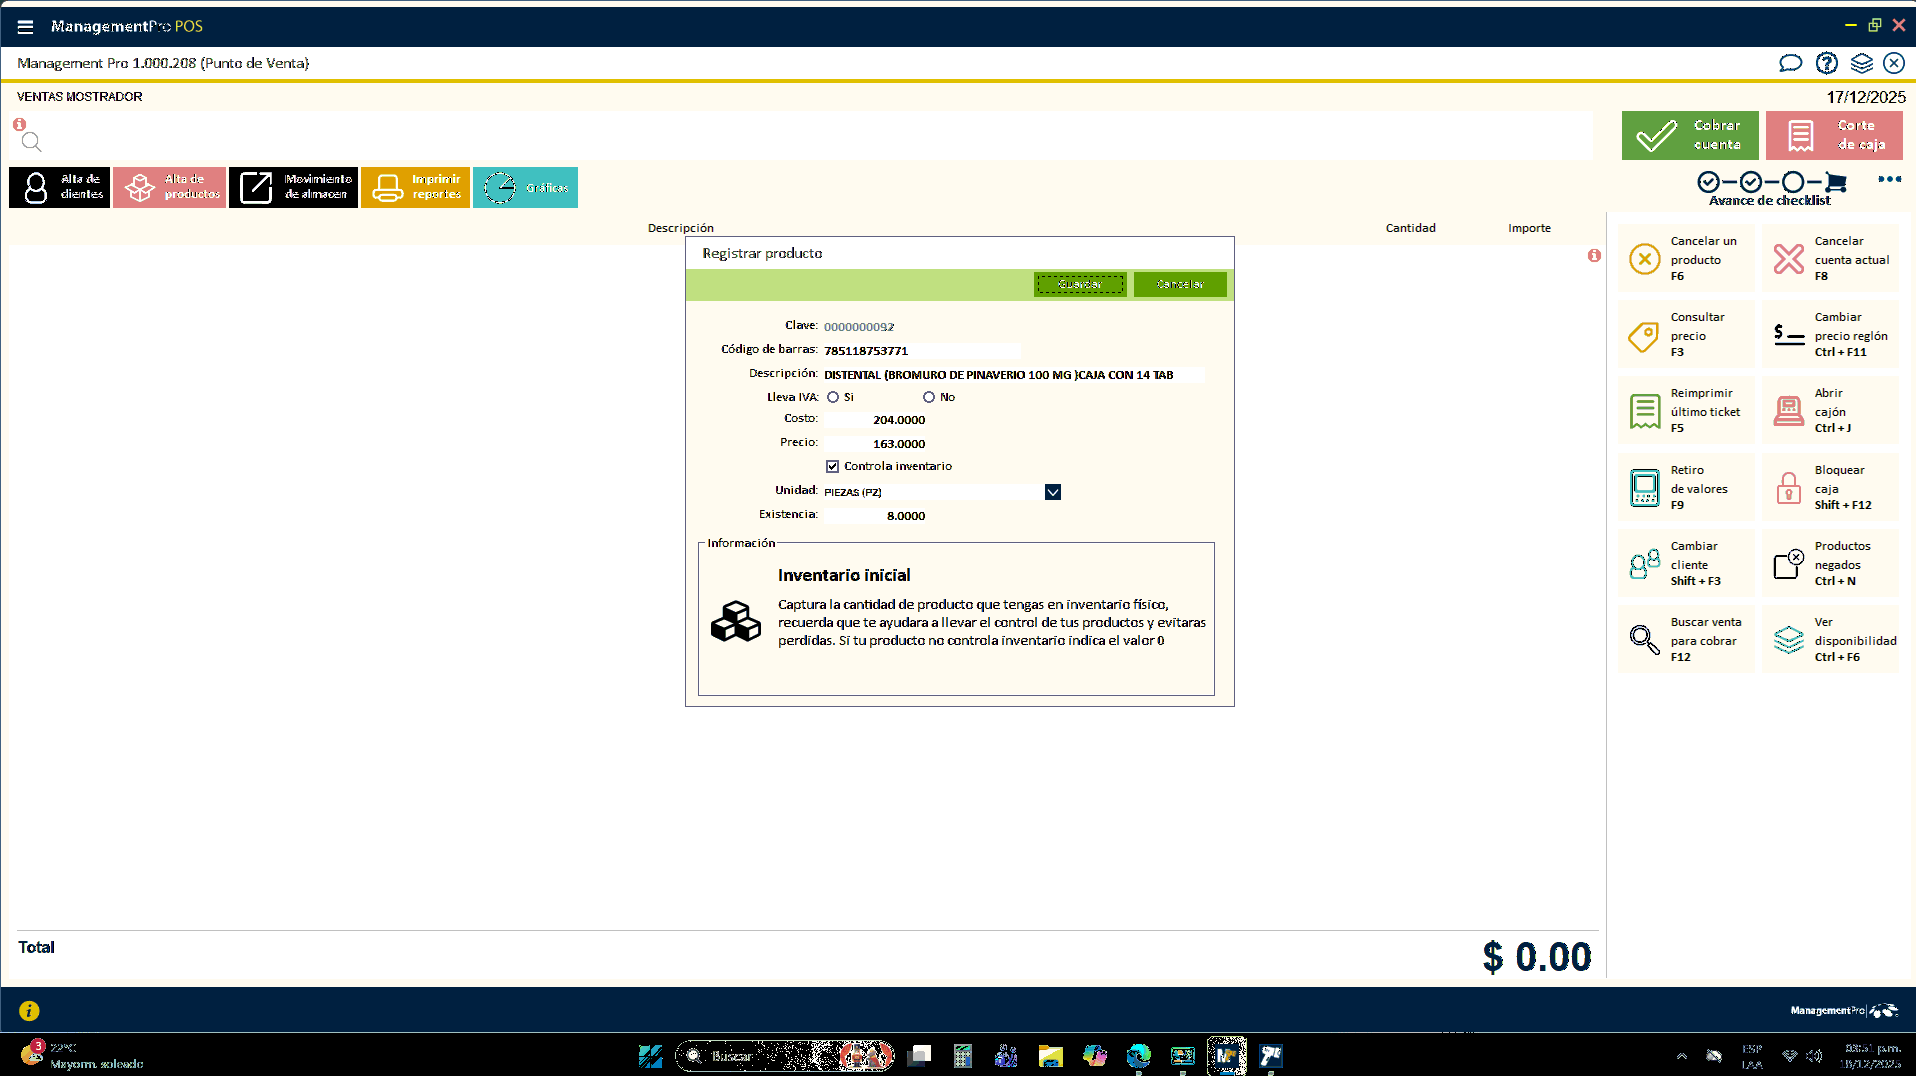Open the three-dots more options menu
Image resolution: width=1916 pixels, height=1076 pixels.
tap(1889, 180)
